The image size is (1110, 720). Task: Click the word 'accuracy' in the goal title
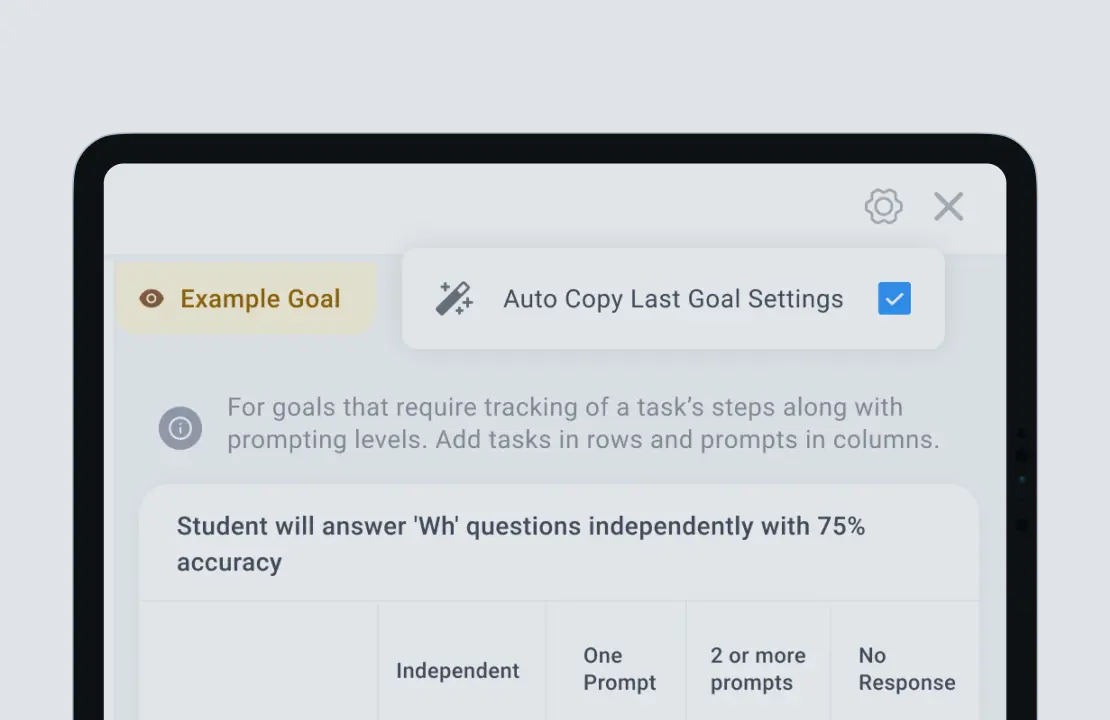point(229,562)
